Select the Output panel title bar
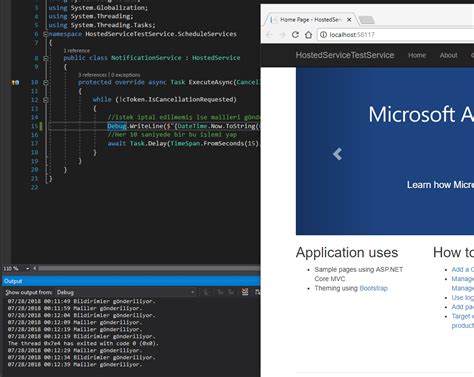This screenshot has height=377, width=474. (131, 281)
